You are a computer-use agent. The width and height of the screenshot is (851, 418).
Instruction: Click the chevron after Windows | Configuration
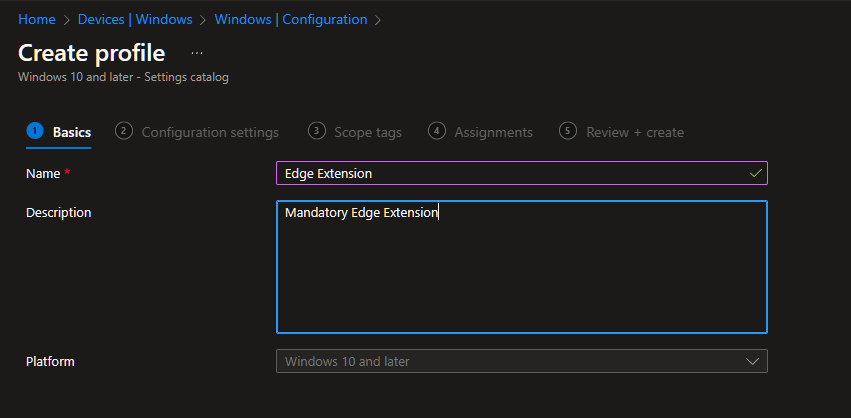pyautogui.click(x=378, y=20)
